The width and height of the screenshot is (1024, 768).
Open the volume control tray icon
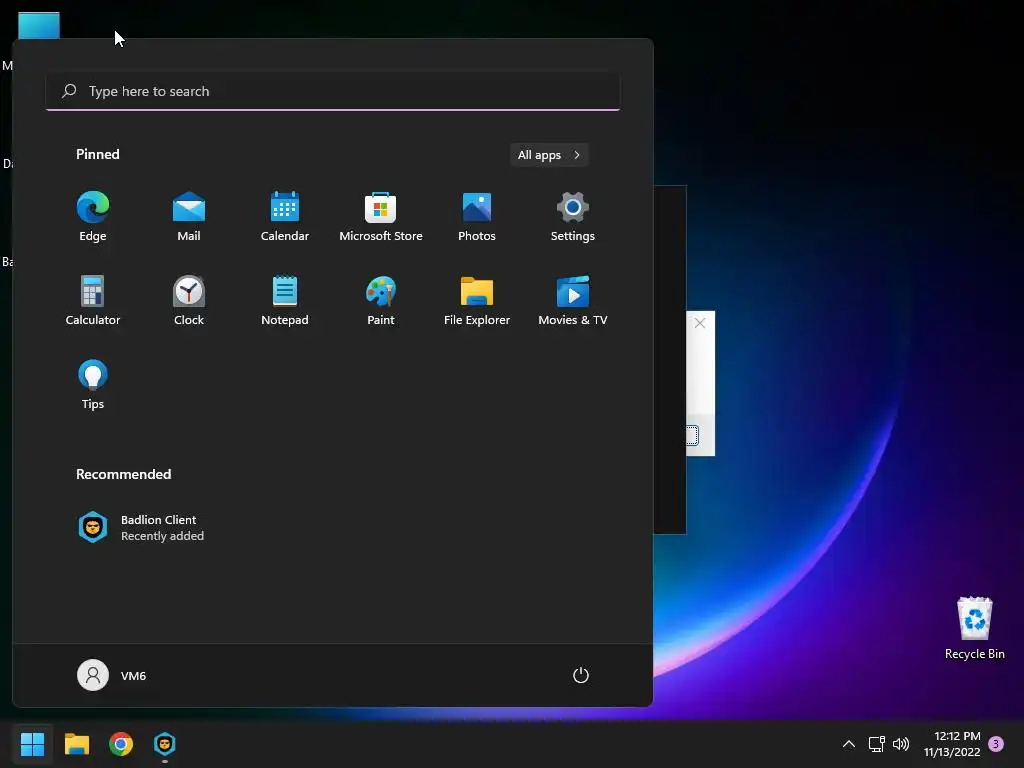coord(901,744)
